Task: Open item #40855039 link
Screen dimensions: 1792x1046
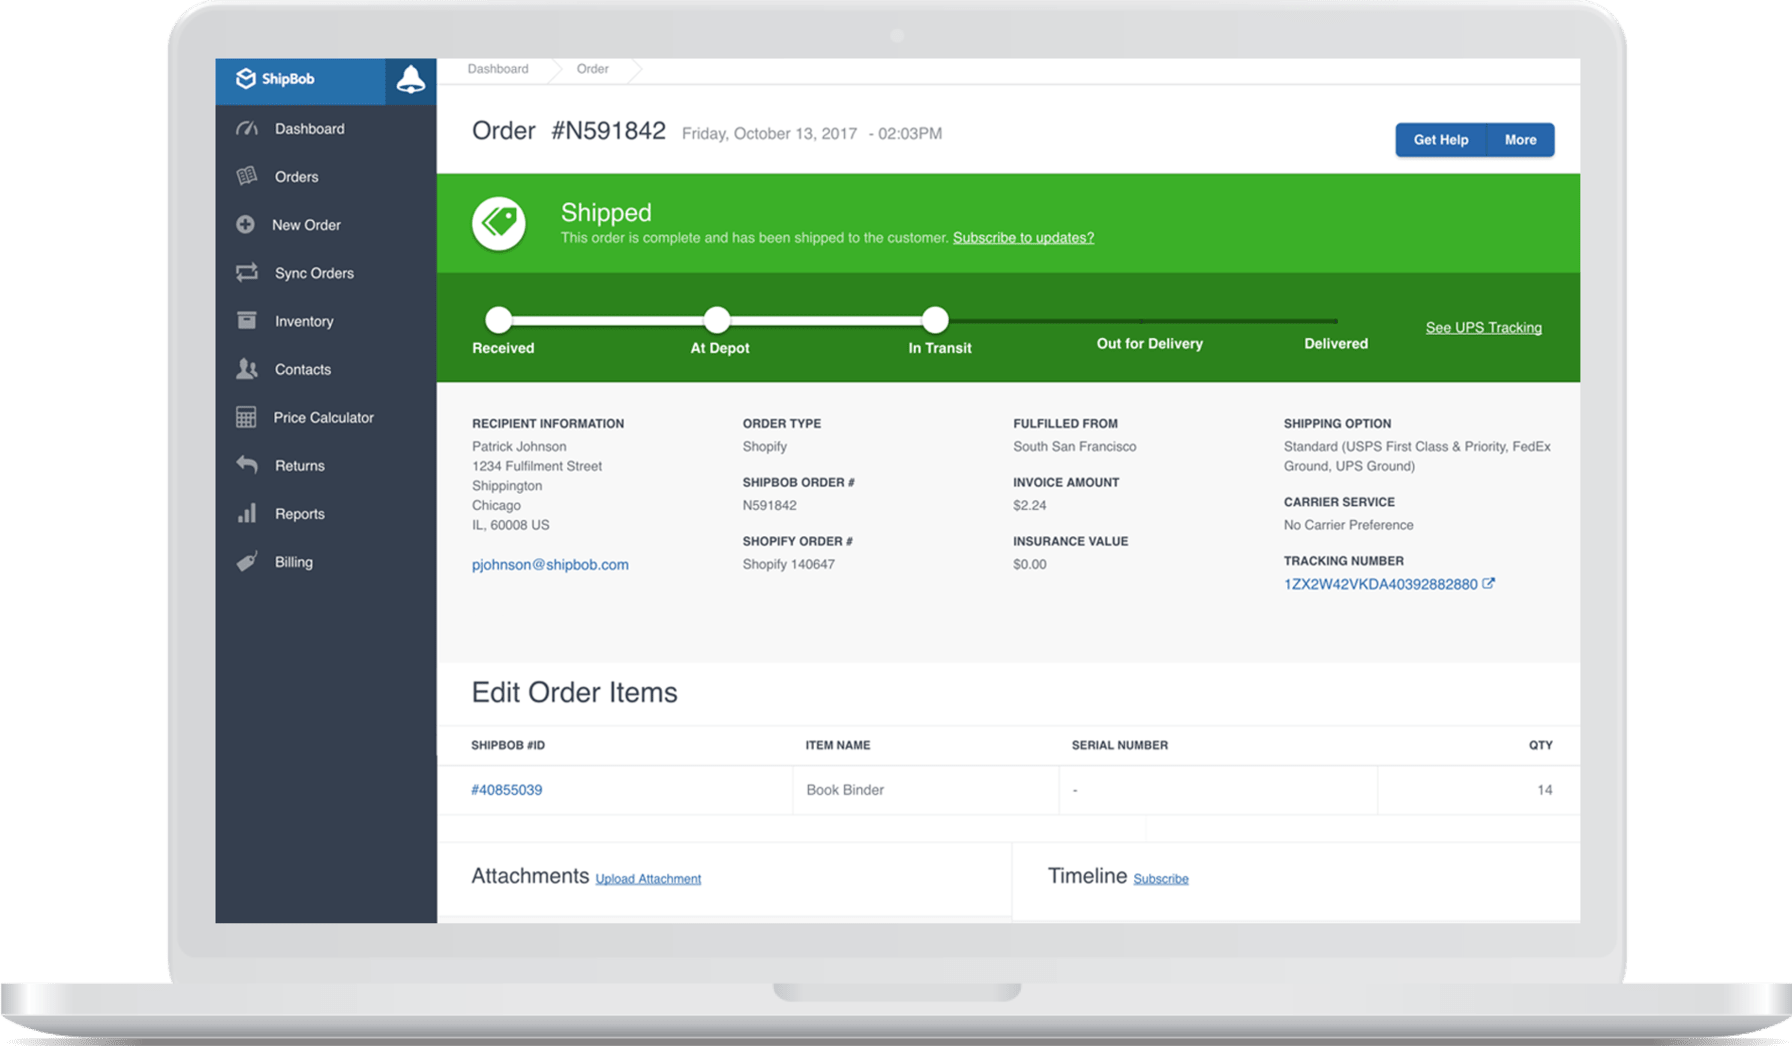Action: pos(507,790)
